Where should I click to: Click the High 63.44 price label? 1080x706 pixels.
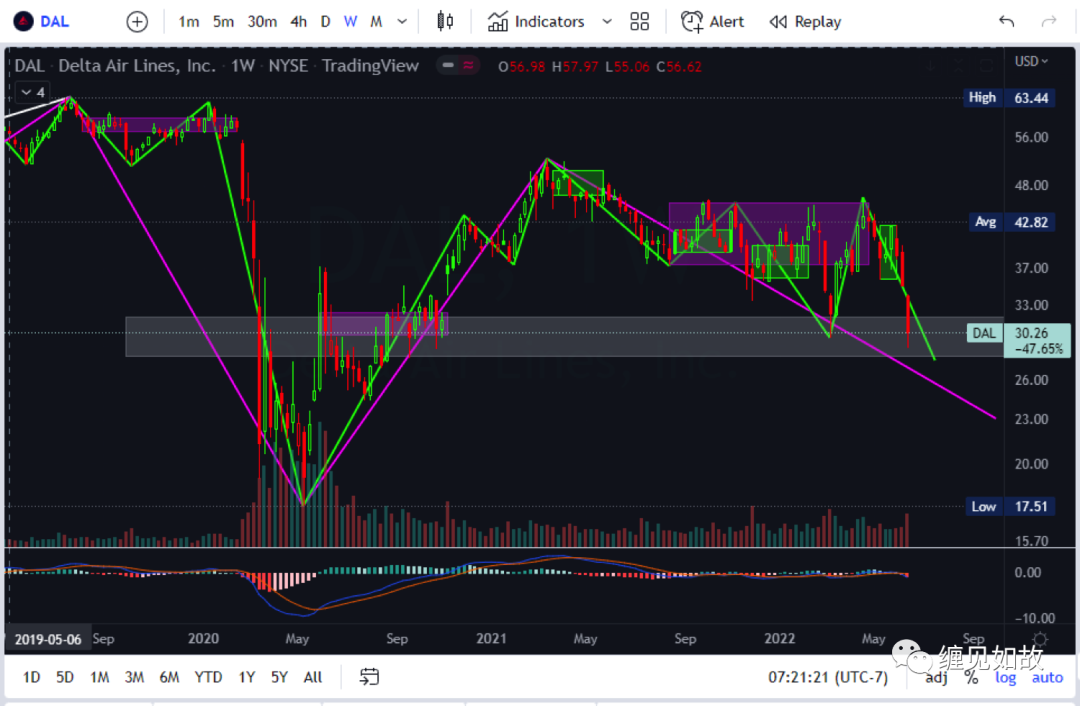click(1010, 98)
